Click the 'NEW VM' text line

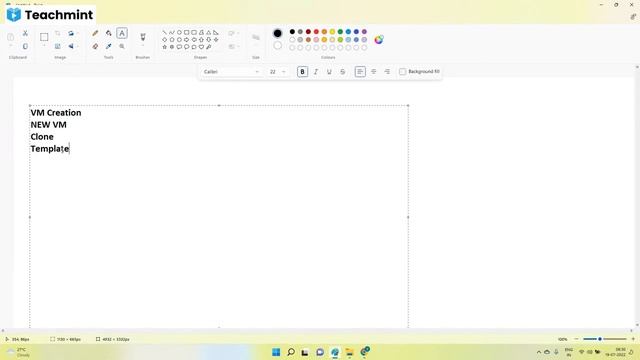tap(49, 124)
